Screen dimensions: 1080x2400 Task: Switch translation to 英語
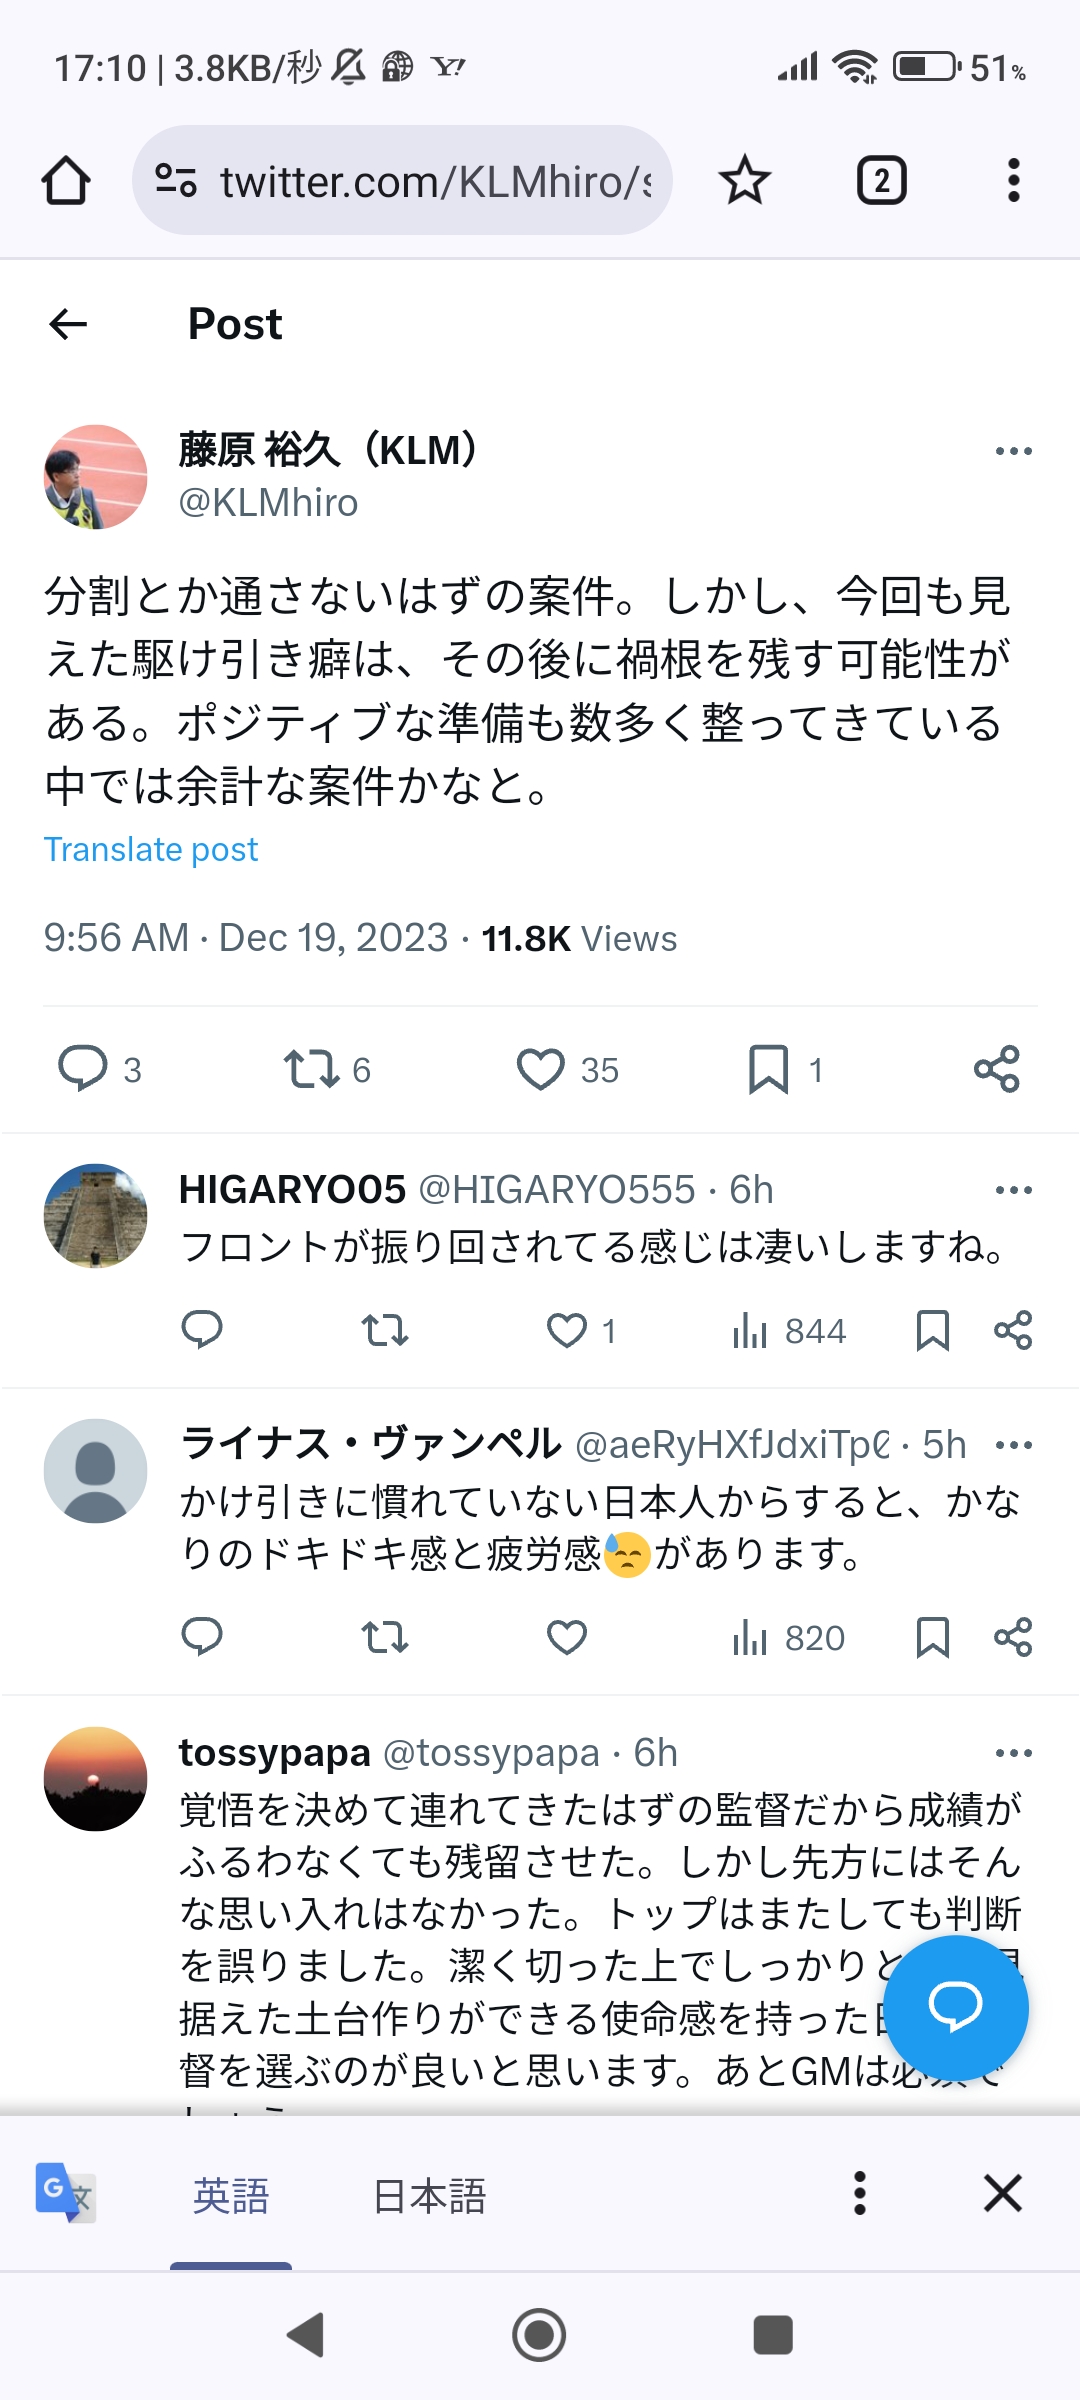(x=231, y=2196)
